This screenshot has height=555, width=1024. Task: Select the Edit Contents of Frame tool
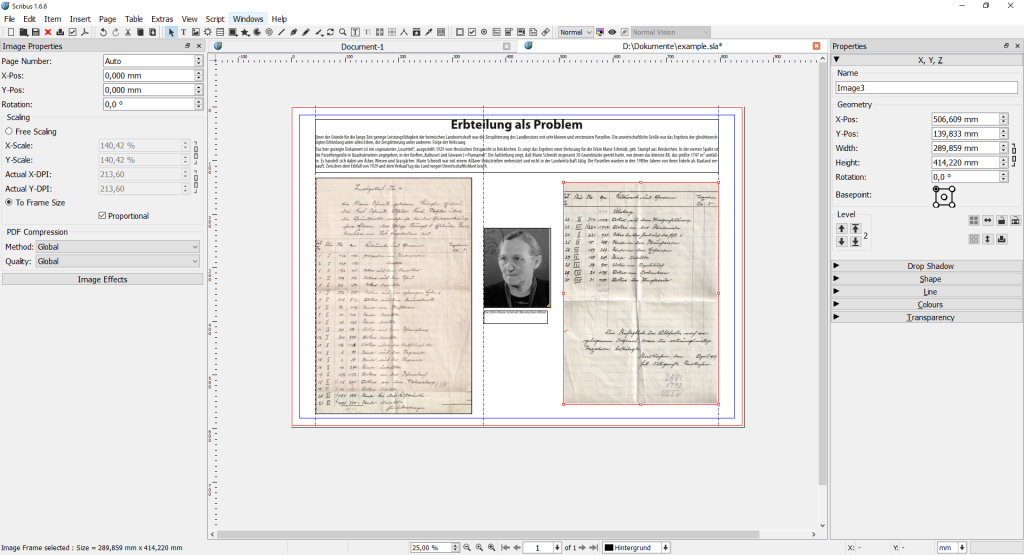[x=355, y=32]
